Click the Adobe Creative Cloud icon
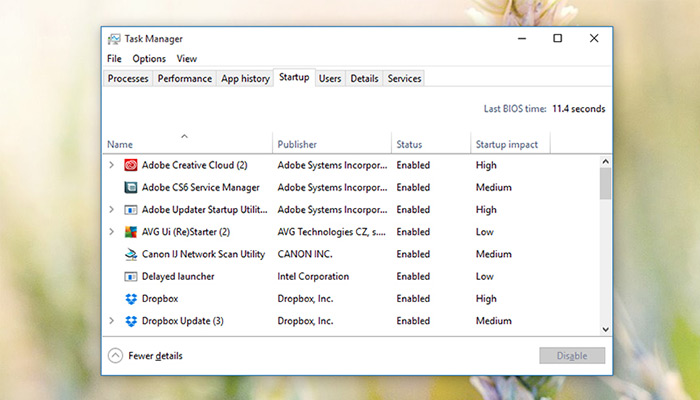Viewport: 700px width, 400px height. [x=131, y=165]
